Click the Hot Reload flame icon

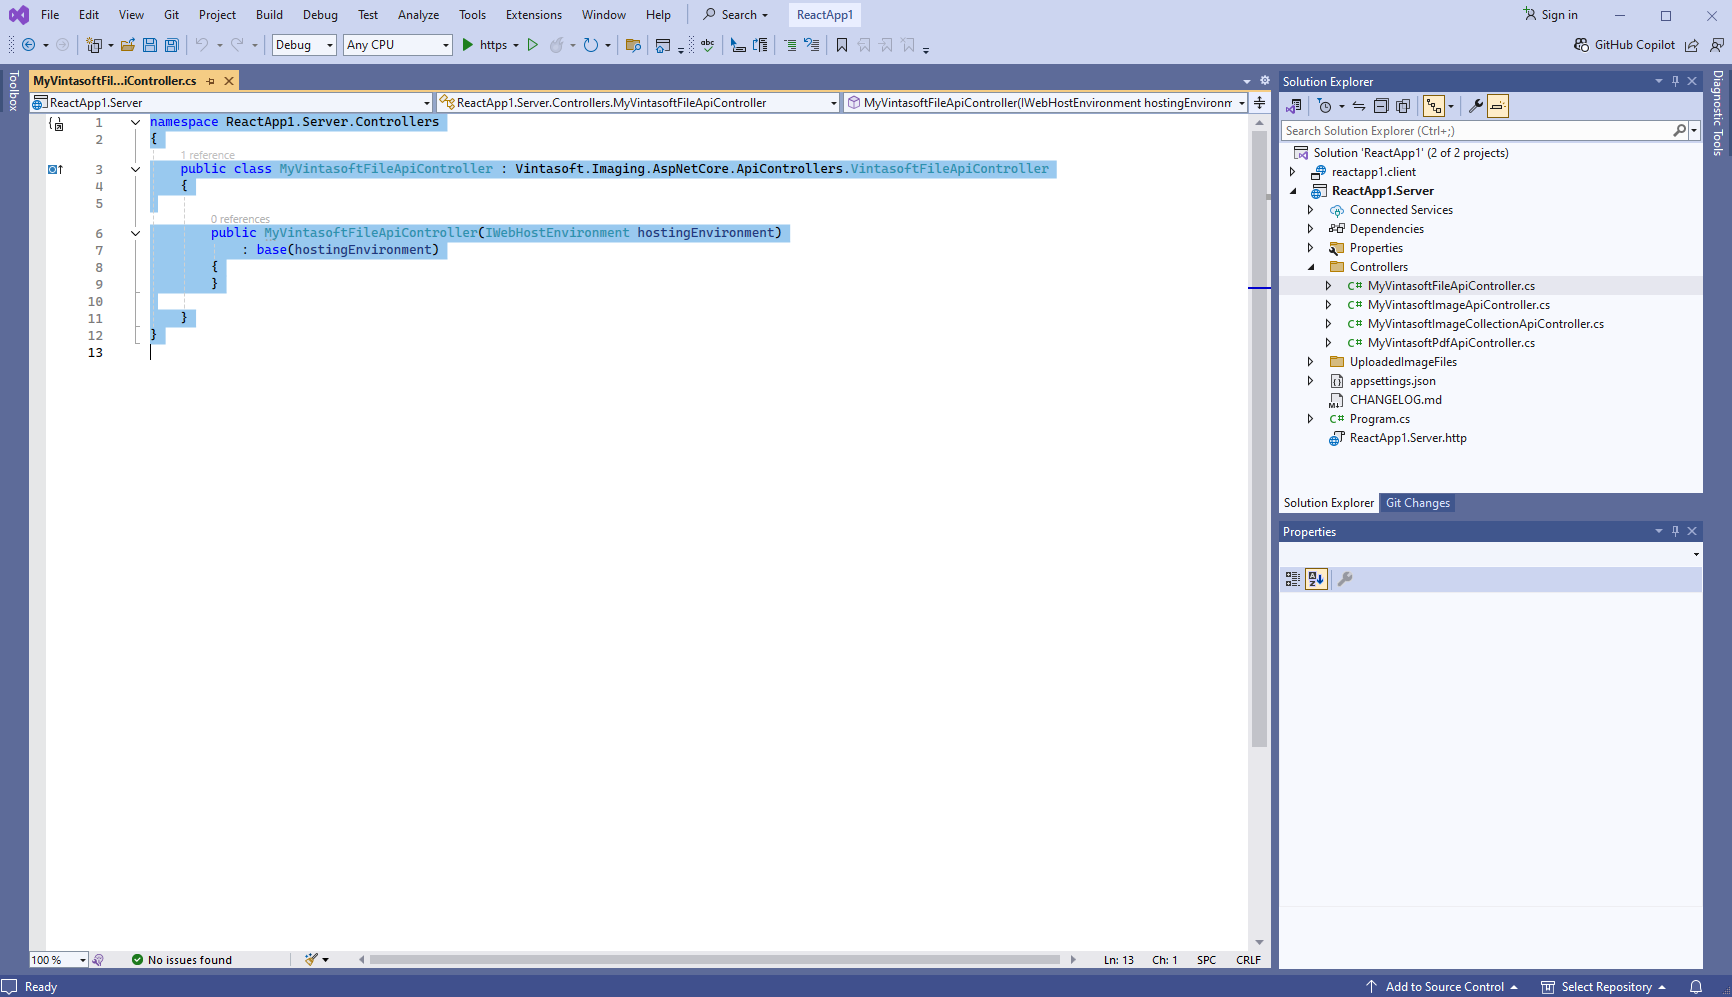(557, 45)
